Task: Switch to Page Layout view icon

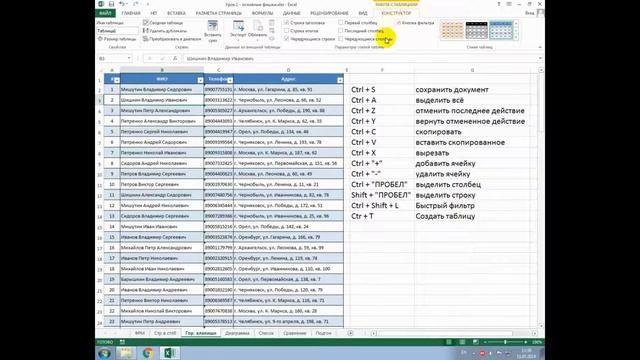Action: [x=462, y=342]
